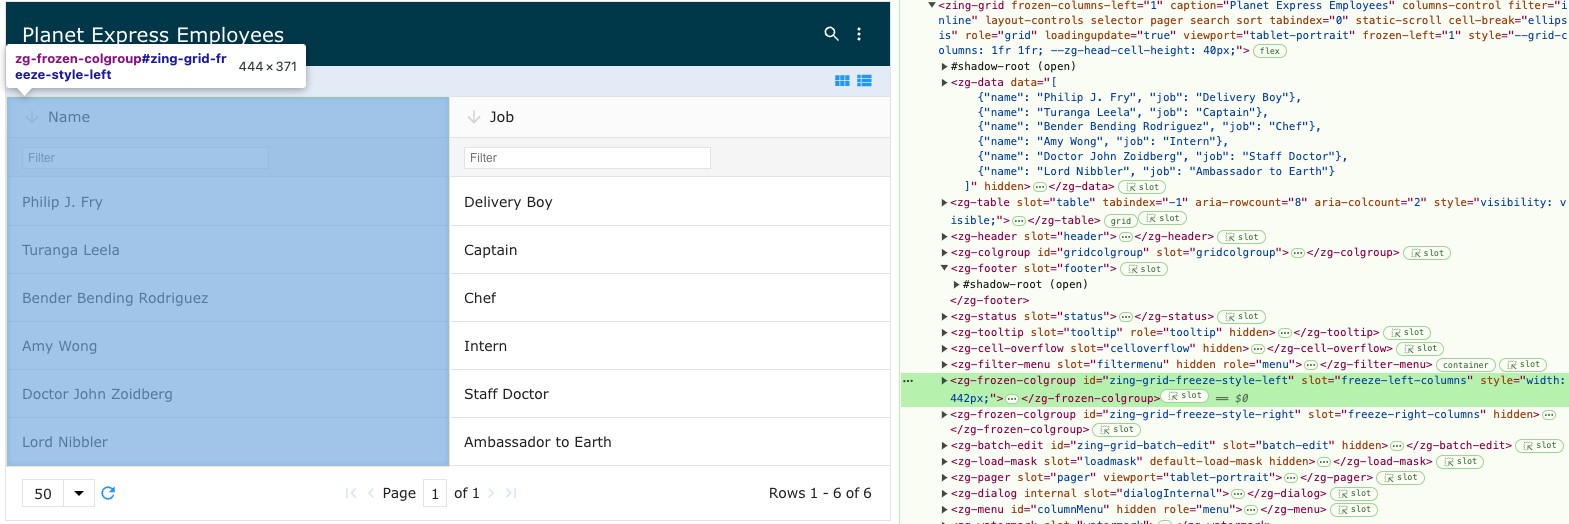Select the 'Bender Bending Rodriguez' cell
Screen dimensions: 1569x524
(228, 298)
